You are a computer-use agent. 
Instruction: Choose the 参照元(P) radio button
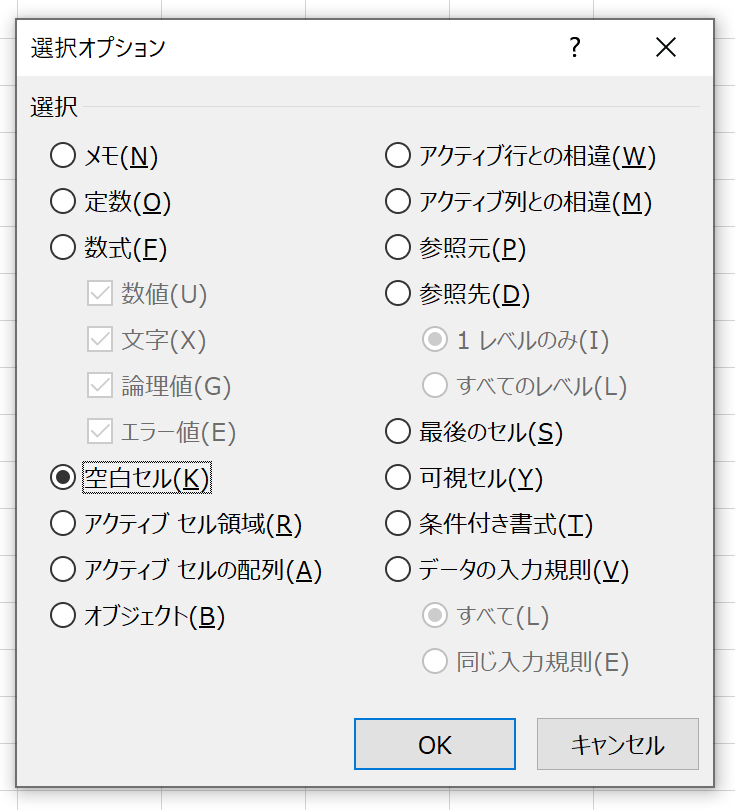click(398, 248)
